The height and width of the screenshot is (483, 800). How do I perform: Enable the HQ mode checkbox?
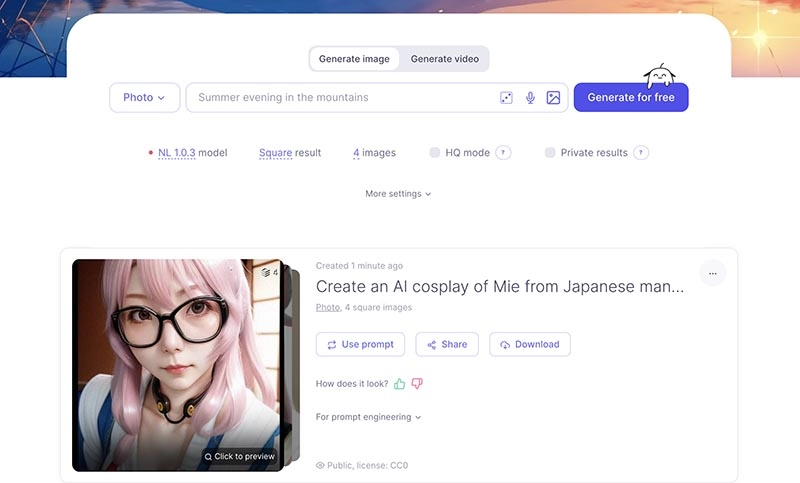[x=435, y=153]
